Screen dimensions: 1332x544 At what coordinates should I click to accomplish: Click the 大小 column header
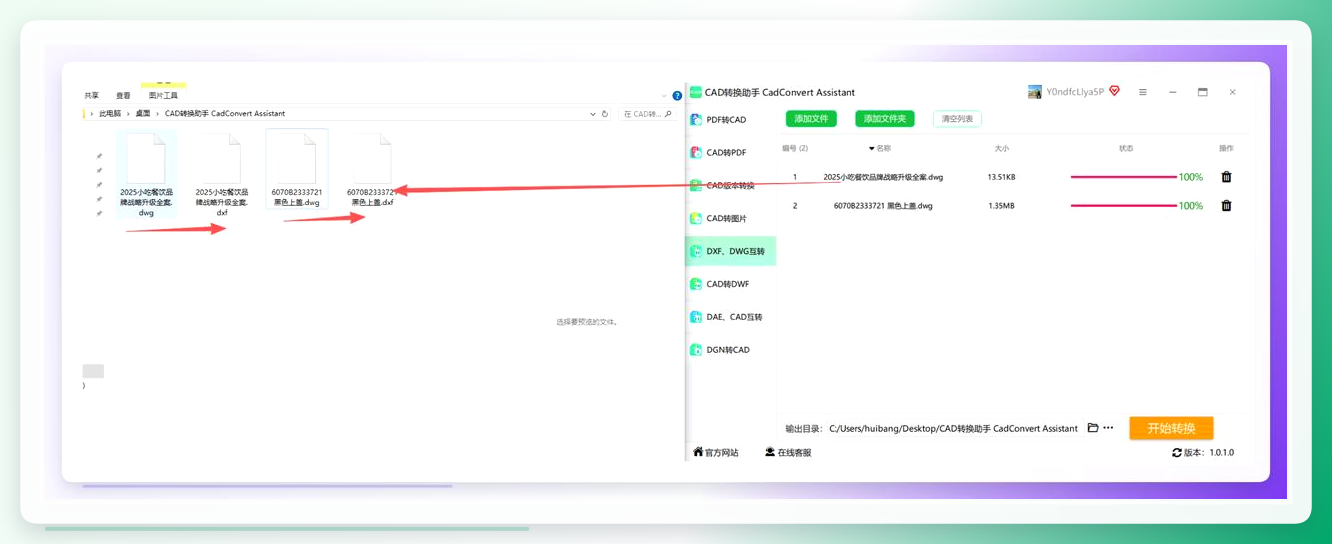pos(1001,148)
